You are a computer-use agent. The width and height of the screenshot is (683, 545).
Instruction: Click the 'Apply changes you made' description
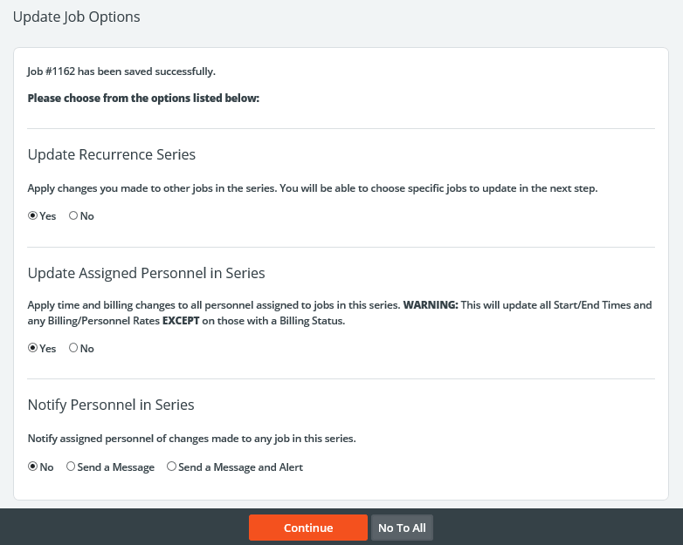coord(312,188)
